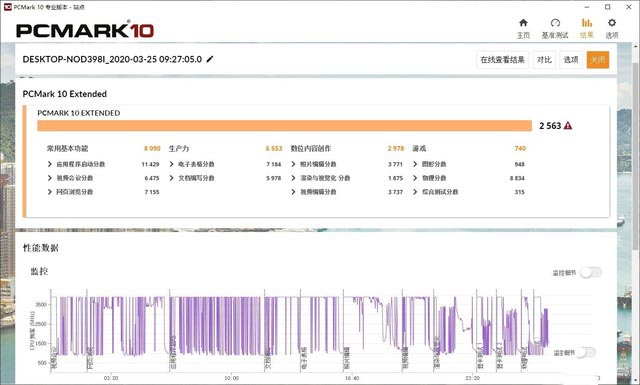Click the orange 关闭 button

(598, 60)
